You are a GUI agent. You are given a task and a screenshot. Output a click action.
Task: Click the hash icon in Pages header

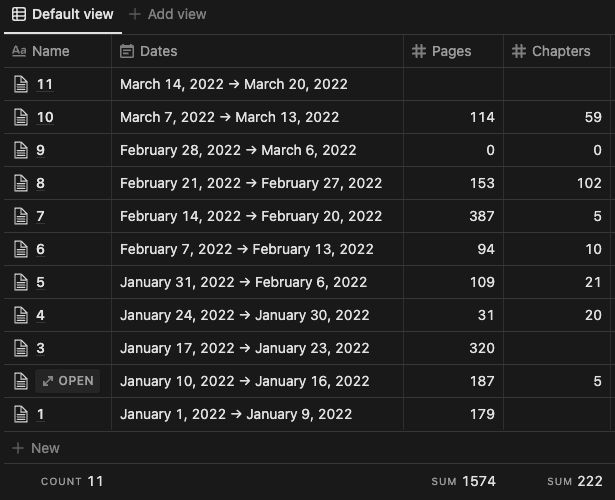point(419,51)
